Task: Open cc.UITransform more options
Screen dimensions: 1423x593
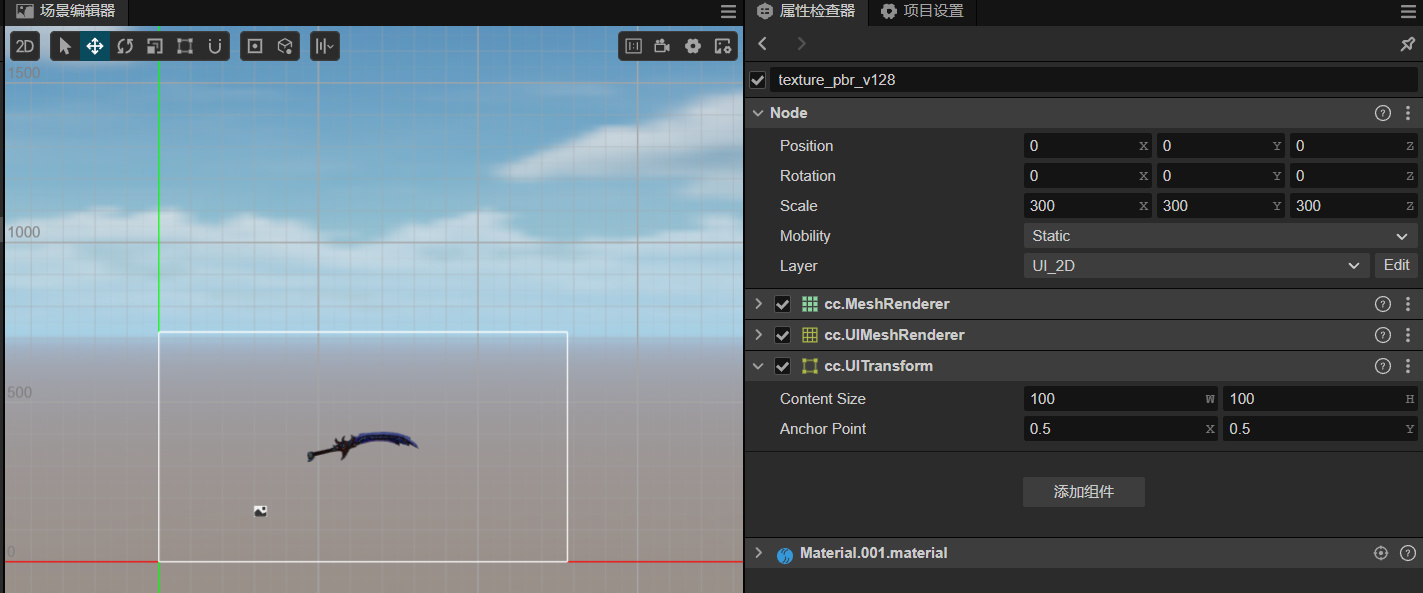Action: [x=1408, y=366]
